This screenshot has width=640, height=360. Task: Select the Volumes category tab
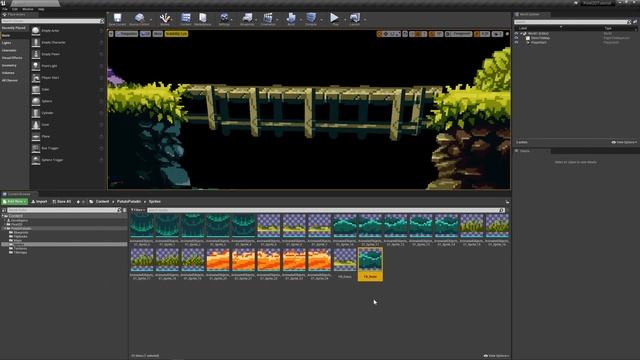pyautogui.click(x=8, y=73)
